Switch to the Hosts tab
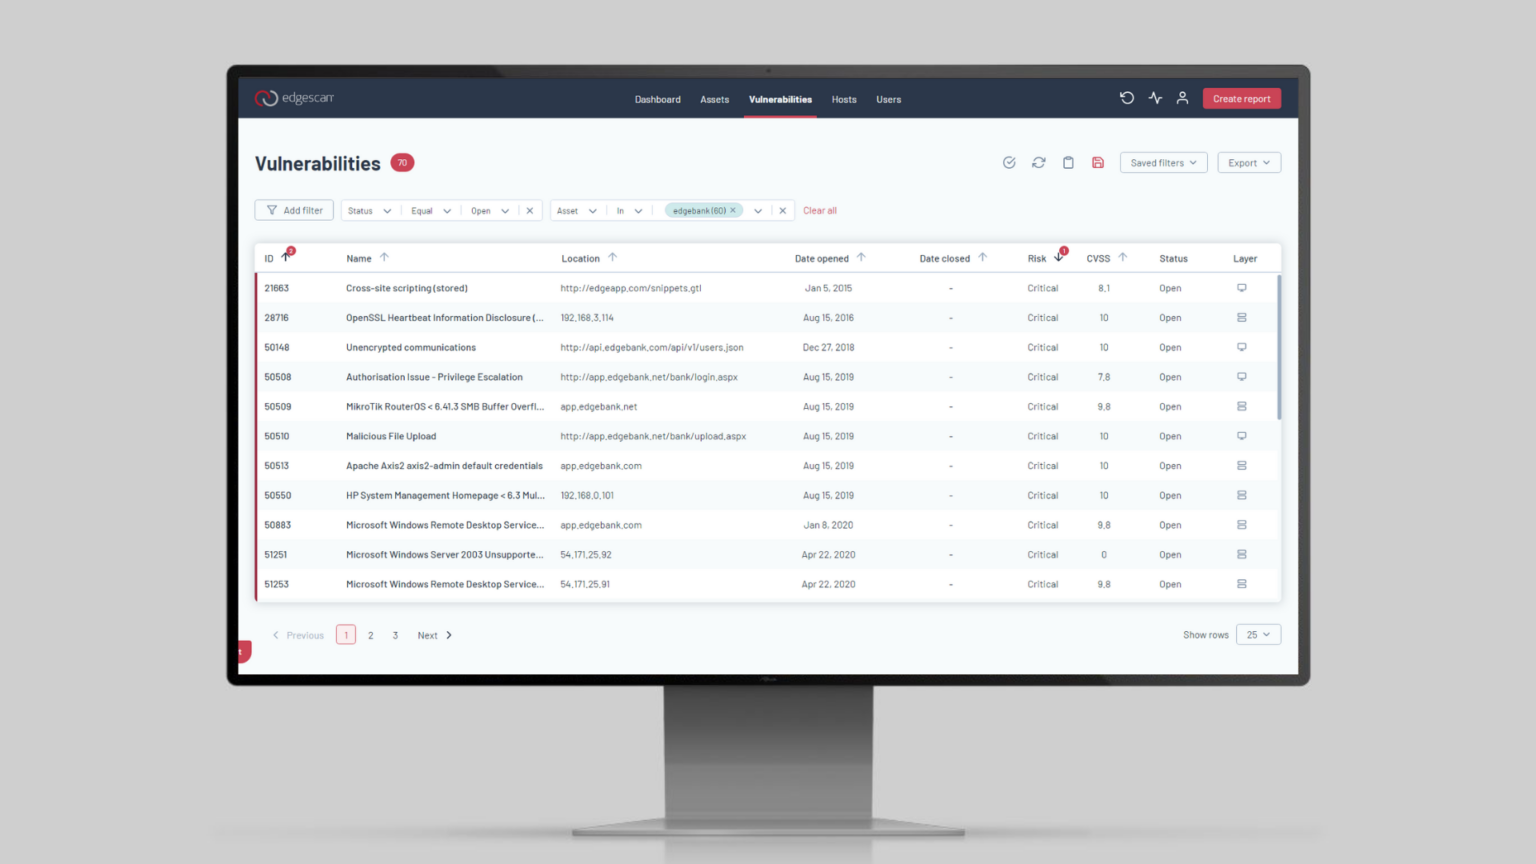 [843, 99]
